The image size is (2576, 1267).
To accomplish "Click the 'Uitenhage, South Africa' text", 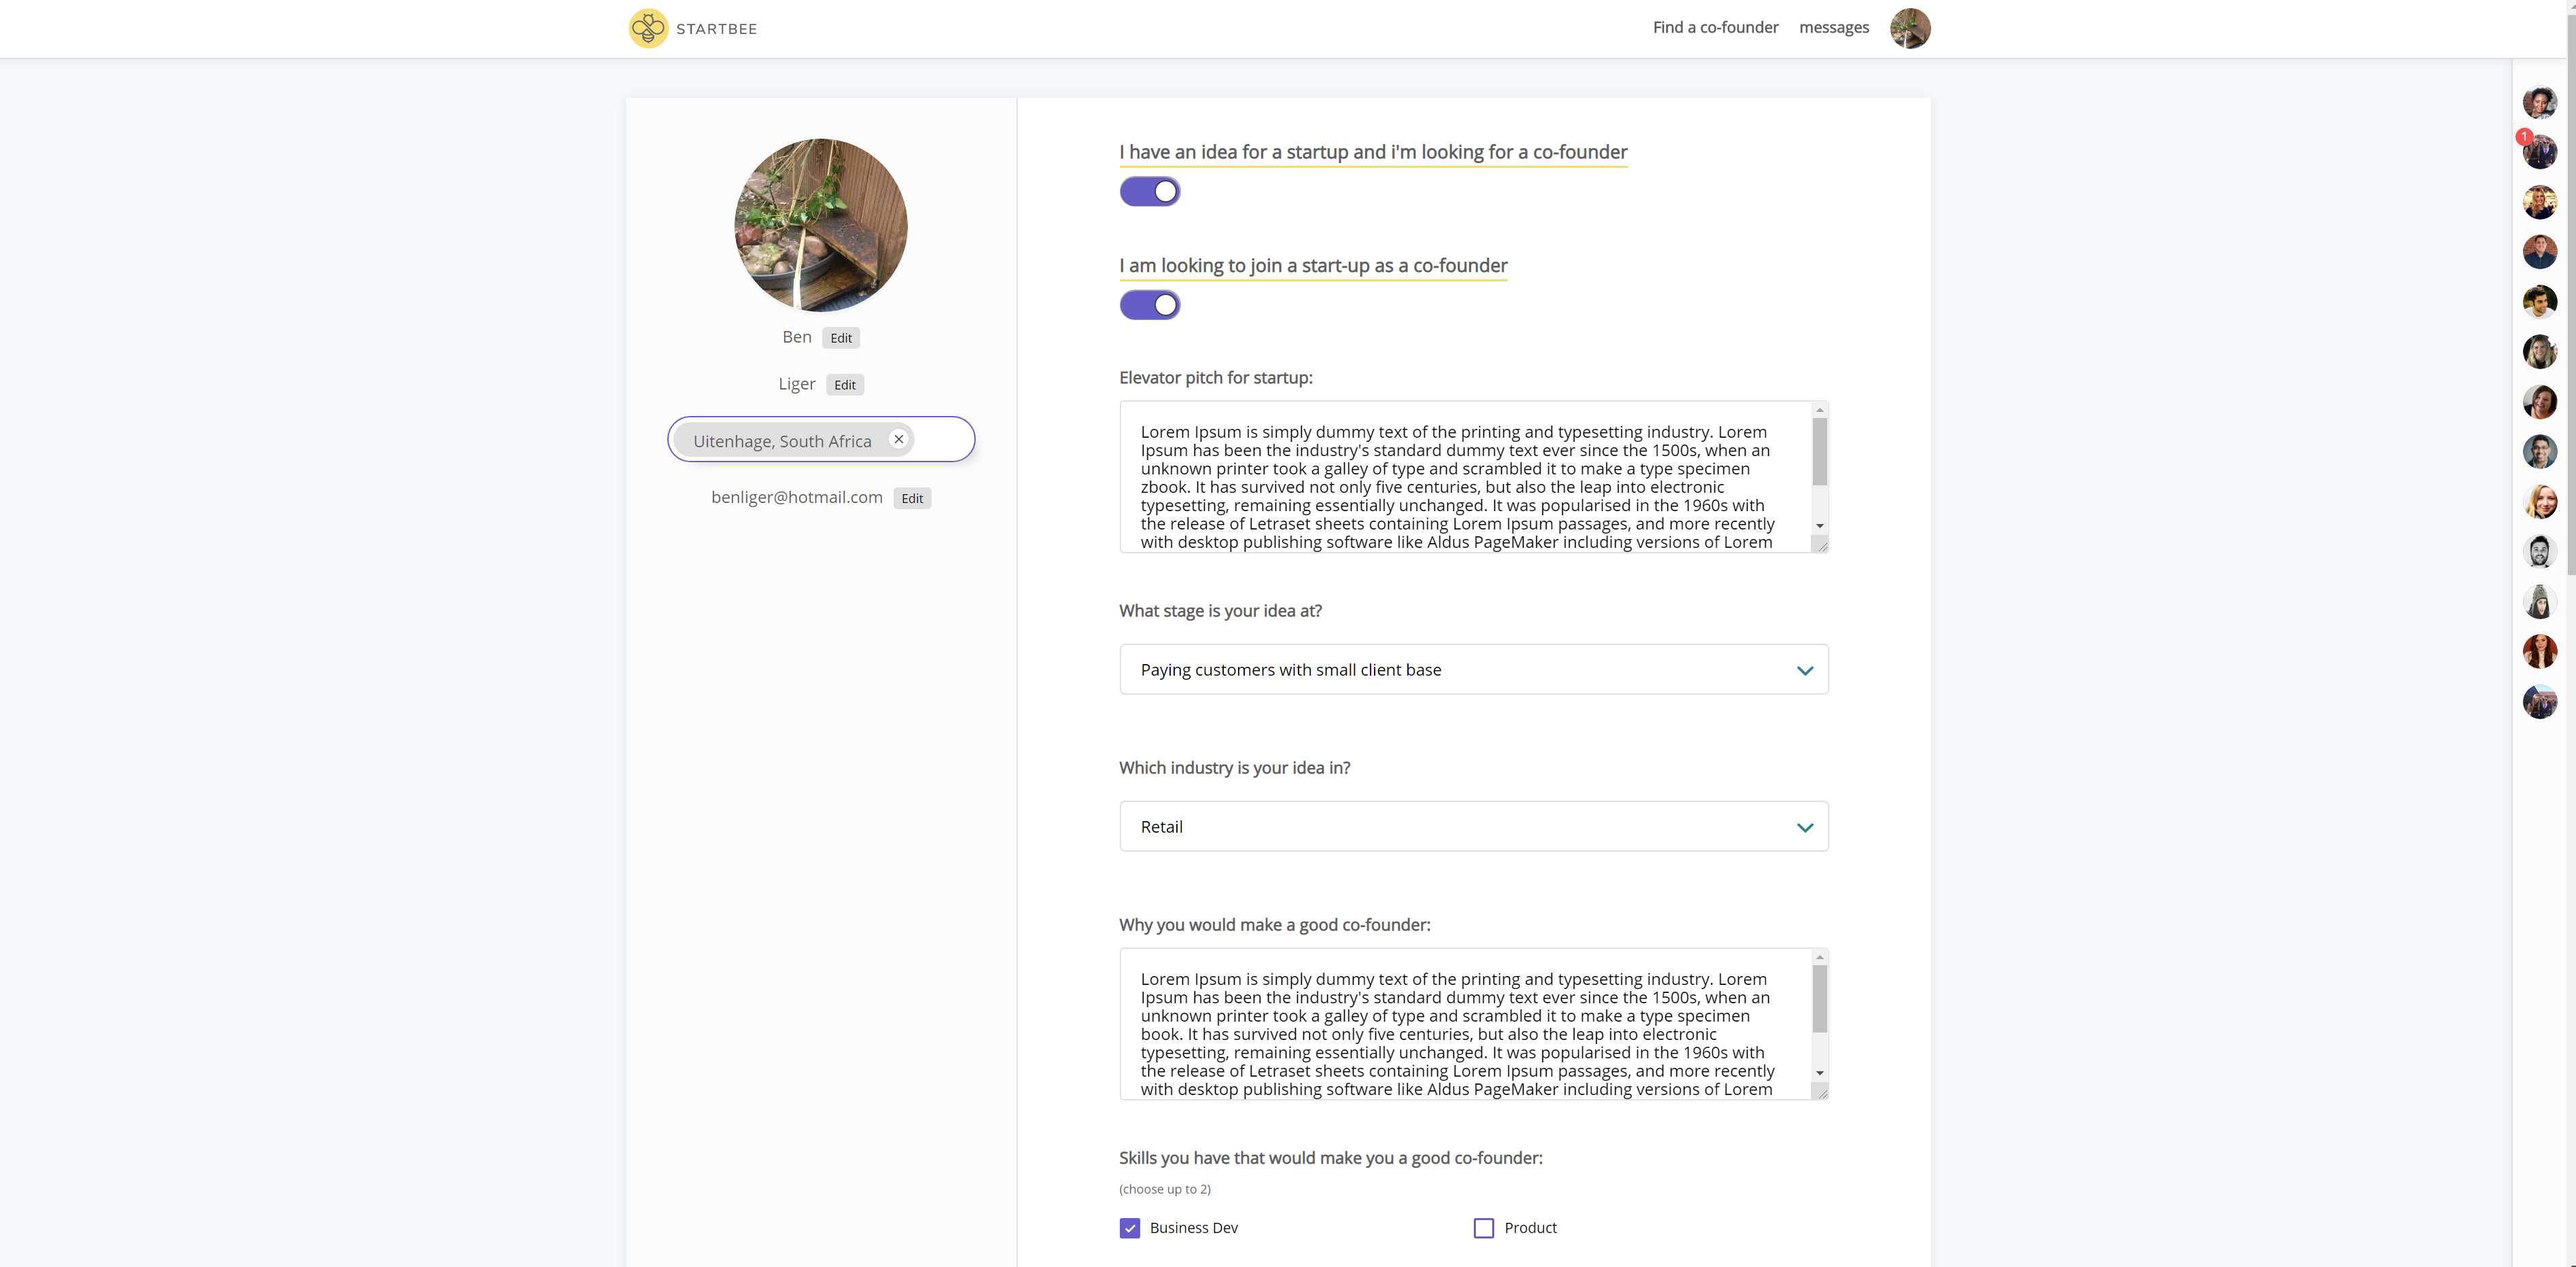I will pos(782,441).
